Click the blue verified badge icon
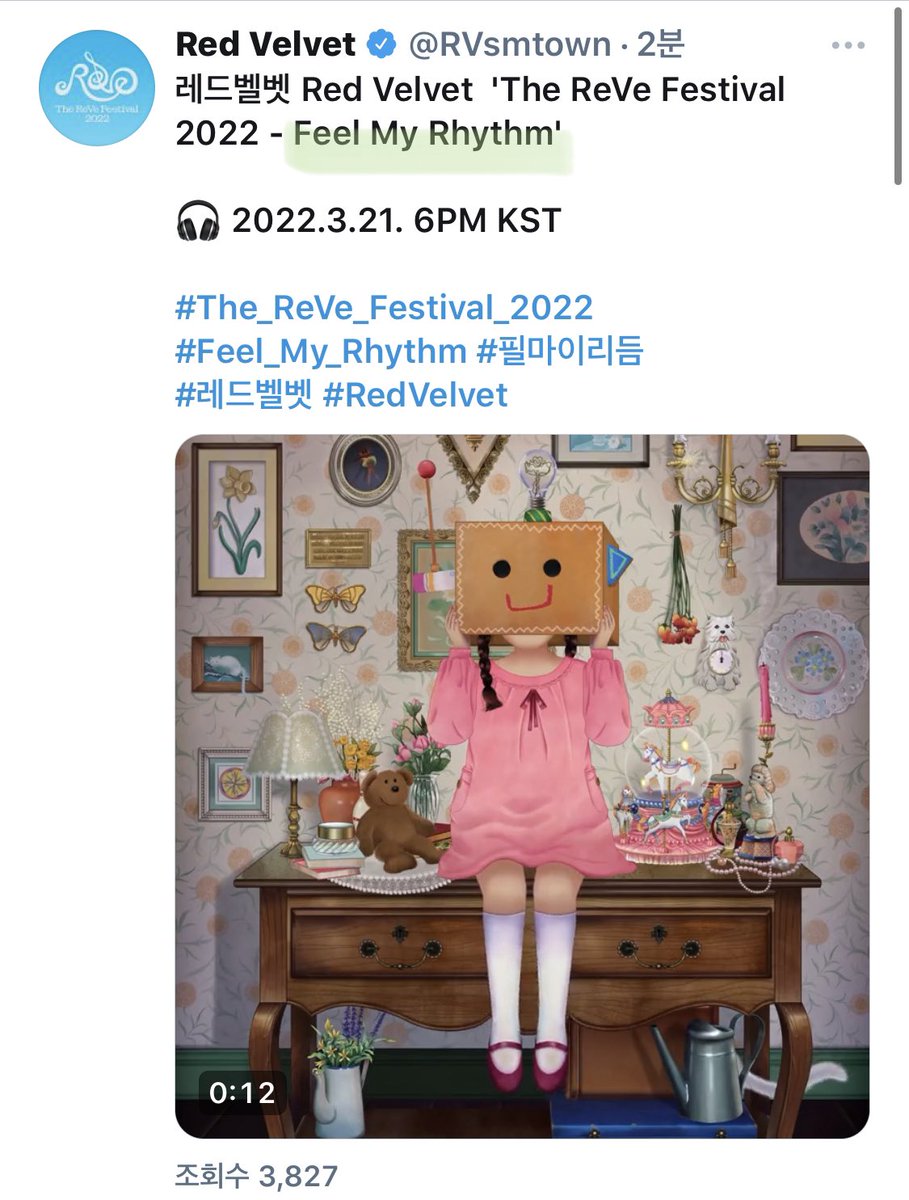 (383, 45)
